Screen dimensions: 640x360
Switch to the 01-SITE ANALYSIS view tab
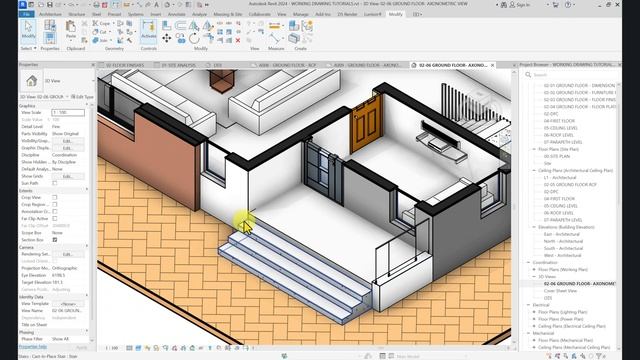(178, 65)
